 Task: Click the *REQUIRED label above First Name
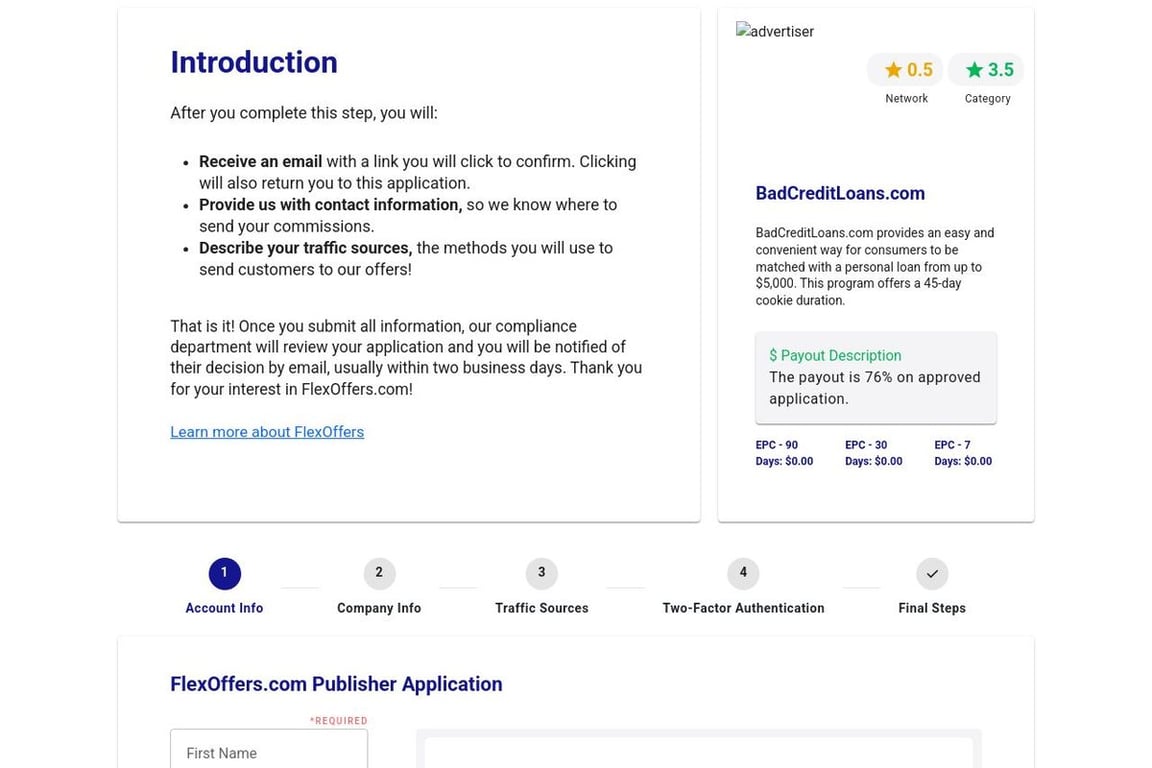[338, 721]
